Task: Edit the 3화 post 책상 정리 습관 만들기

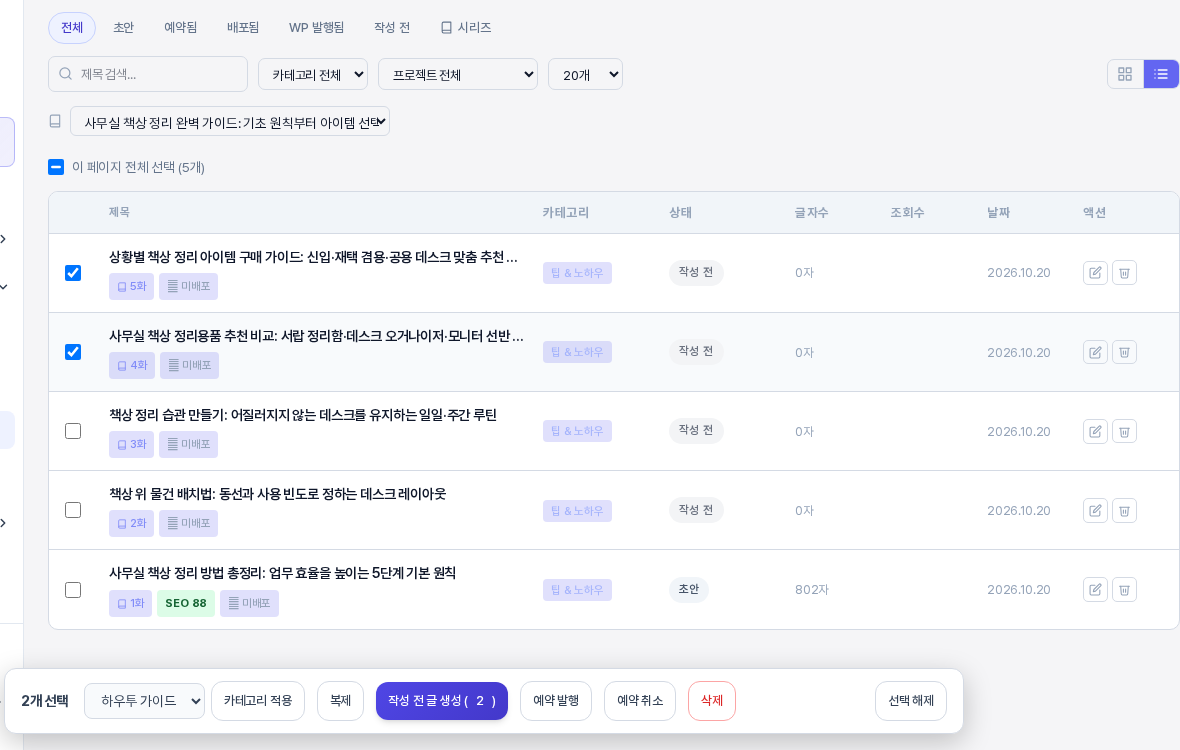Action: (1095, 431)
